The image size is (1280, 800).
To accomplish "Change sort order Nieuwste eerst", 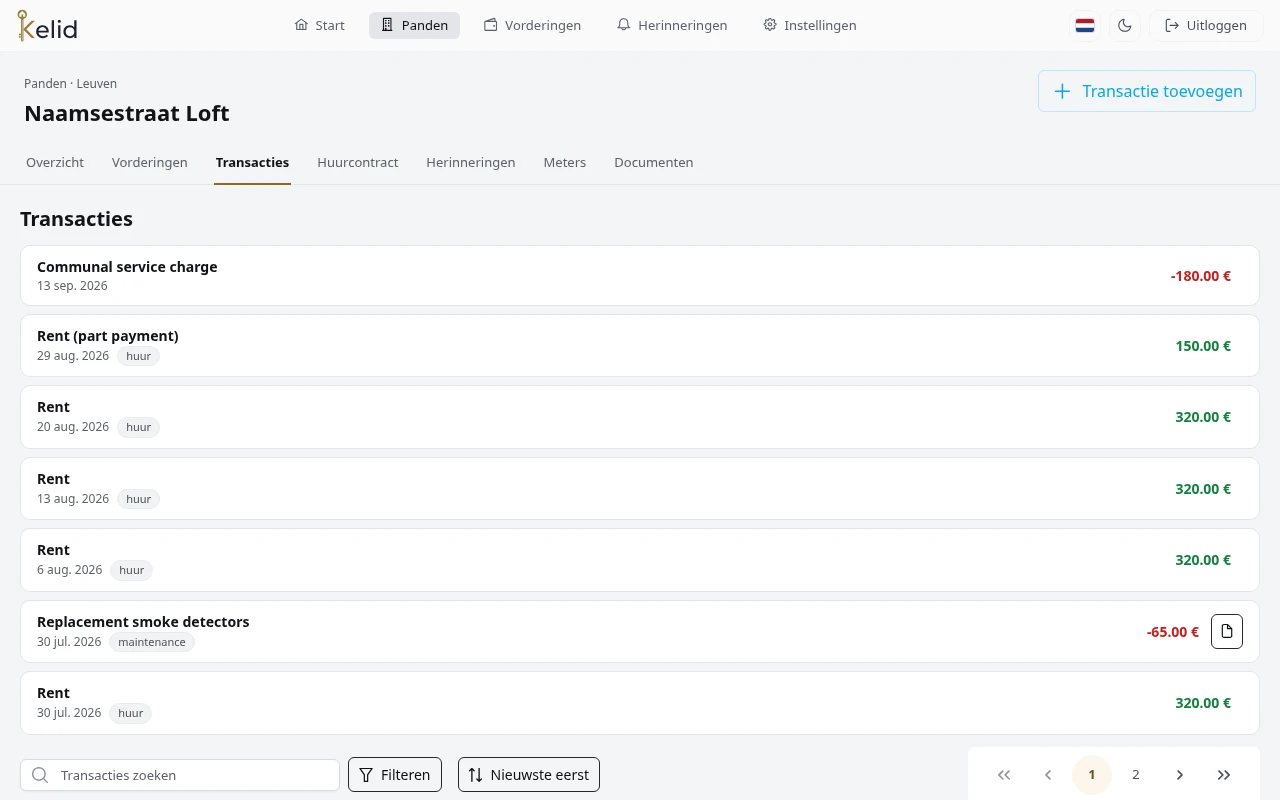I will click(x=529, y=775).
